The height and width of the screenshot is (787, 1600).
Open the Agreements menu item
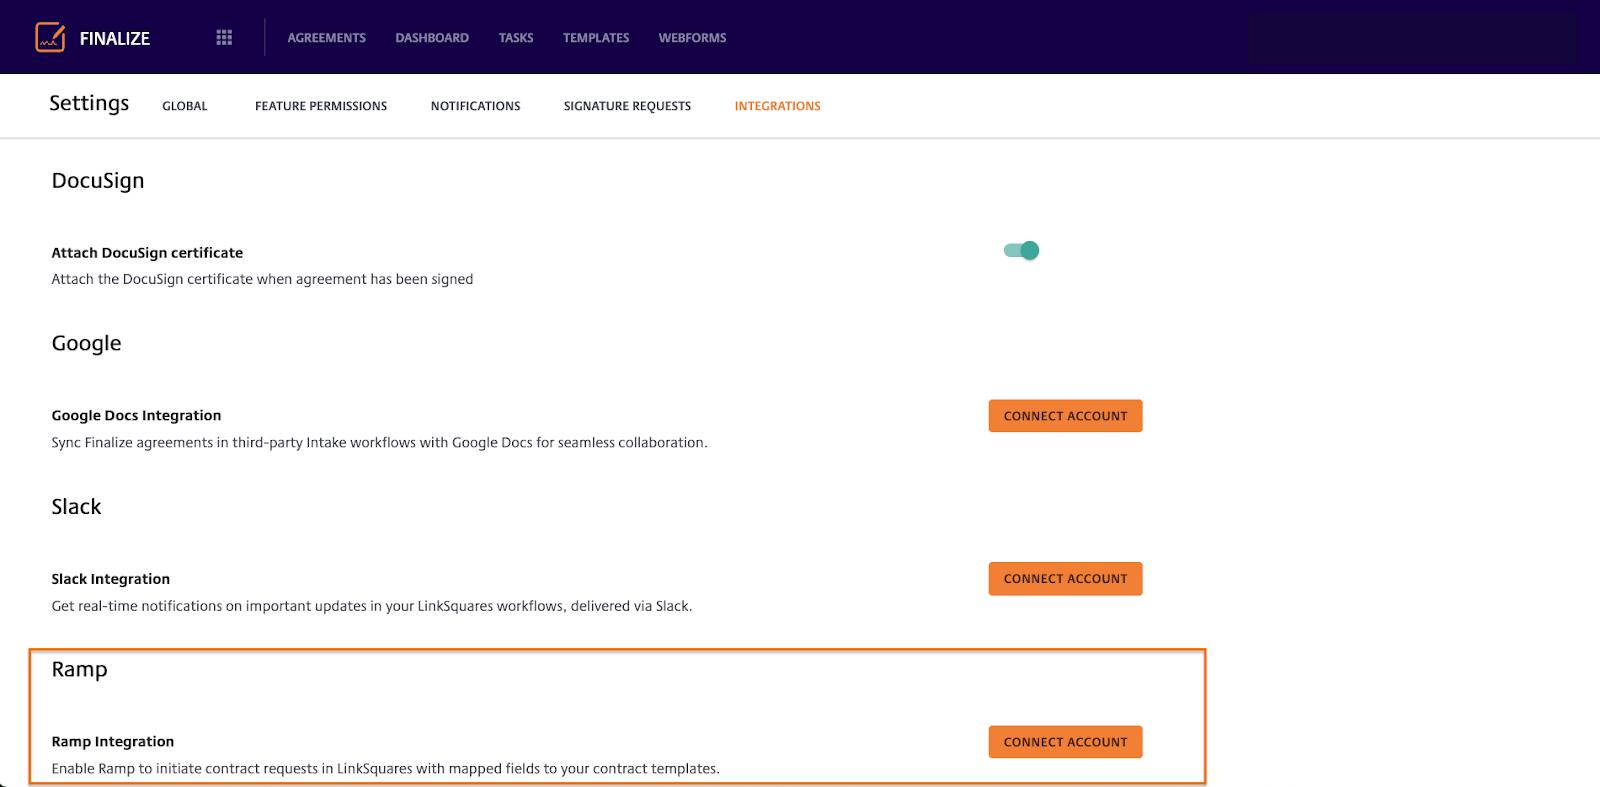(x=326, y=38)
